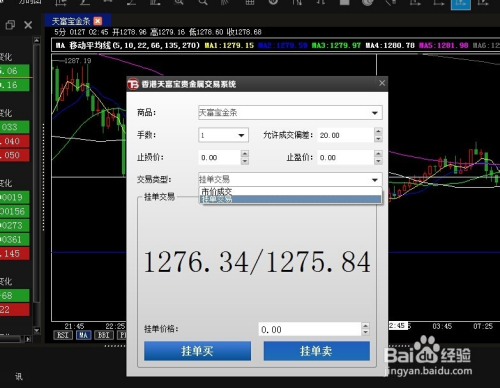Viewport: 500px width, 388px height.
Task: Increase 挂单价格 with up arrow
Action: pos(366,326)
